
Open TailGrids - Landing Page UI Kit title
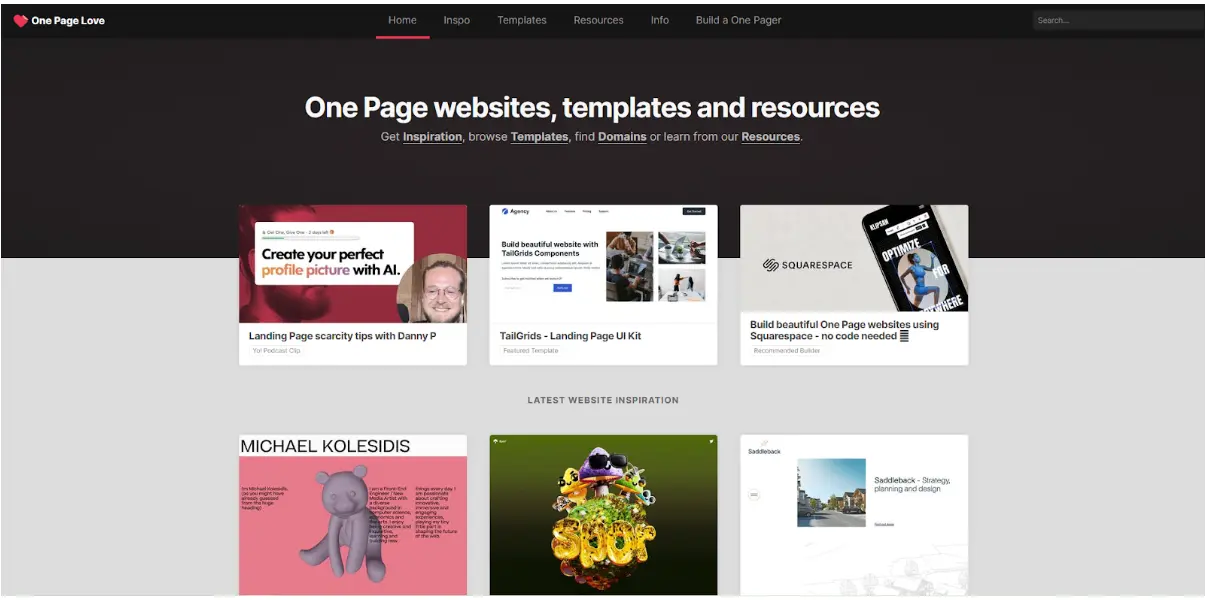(x=570, y=336)
